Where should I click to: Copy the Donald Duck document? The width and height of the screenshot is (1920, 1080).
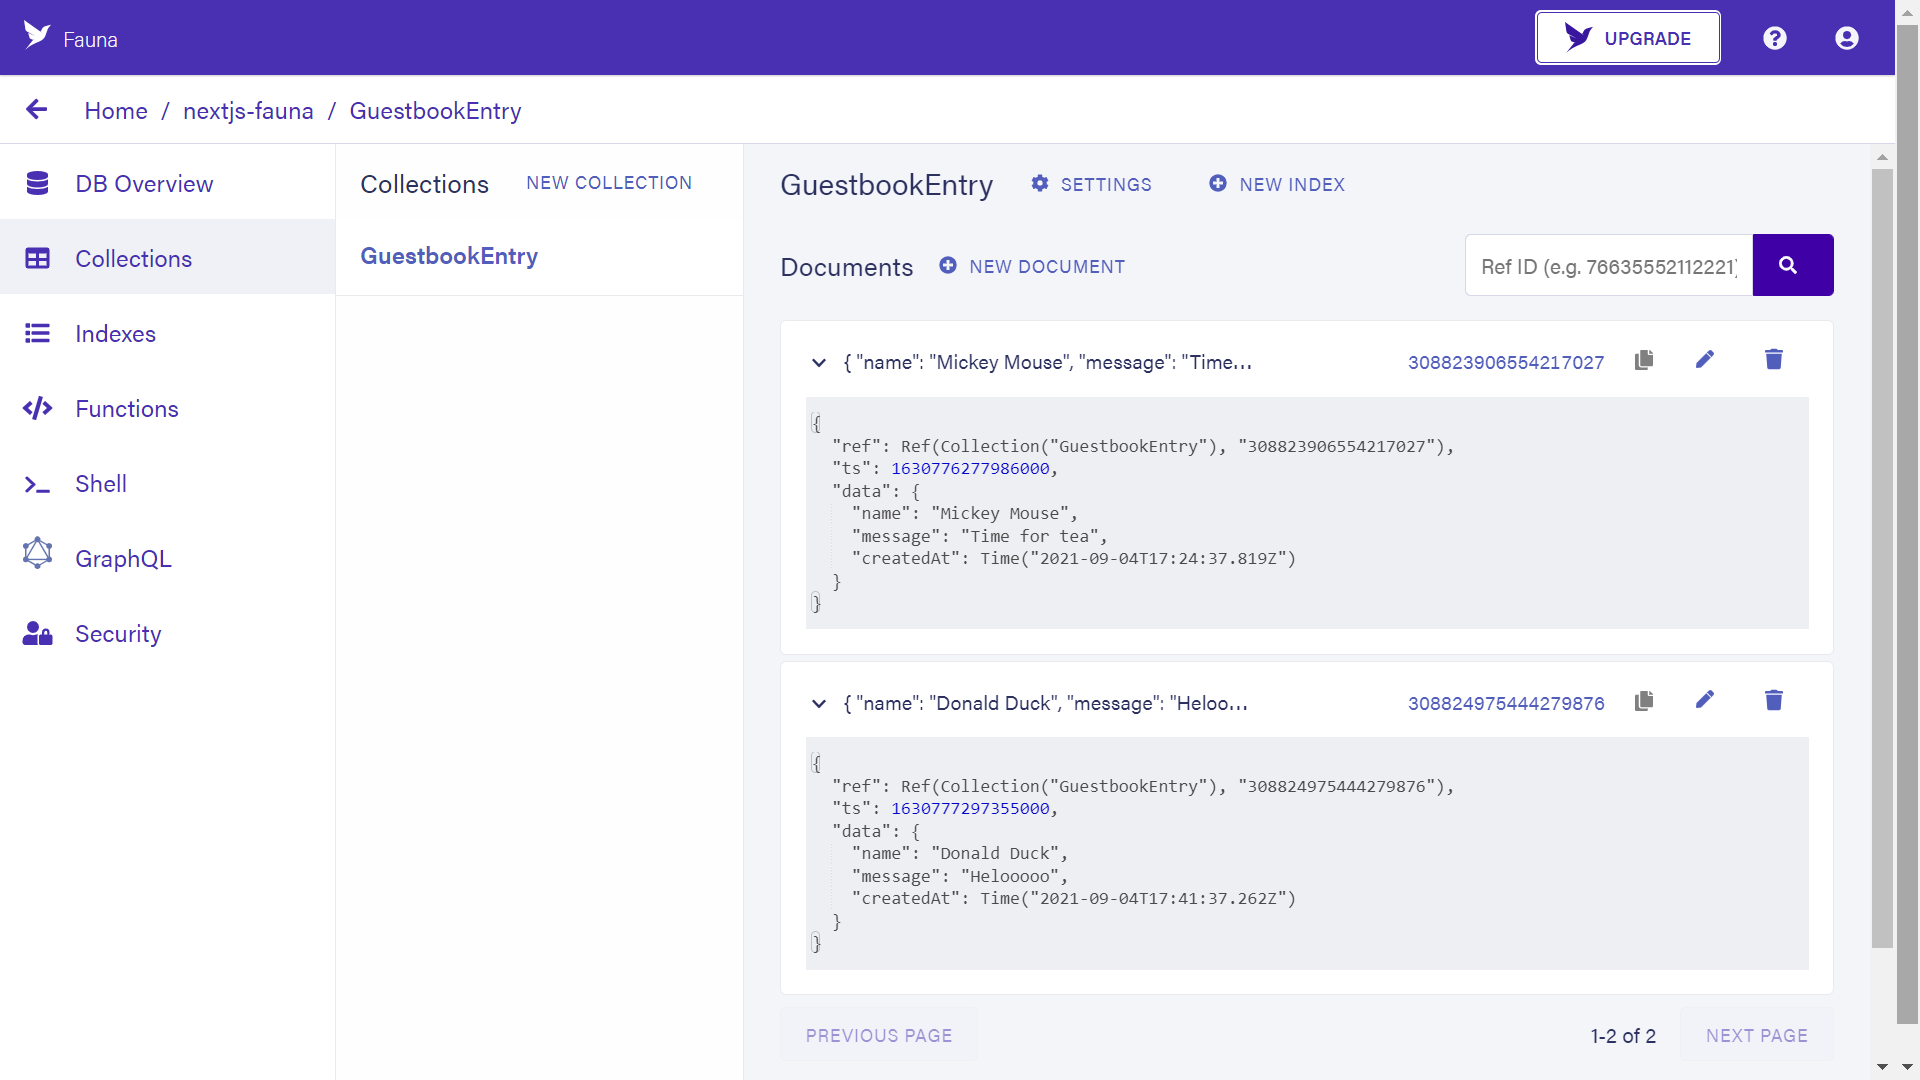point(1644,701)
